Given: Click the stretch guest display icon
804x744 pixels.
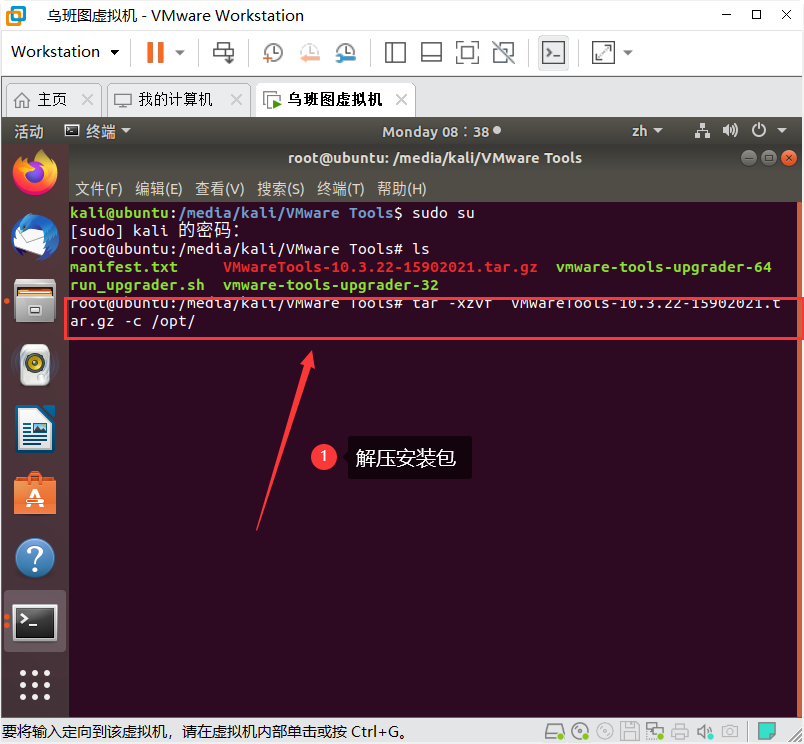Looking at the screenshot, I should [603, 52].
